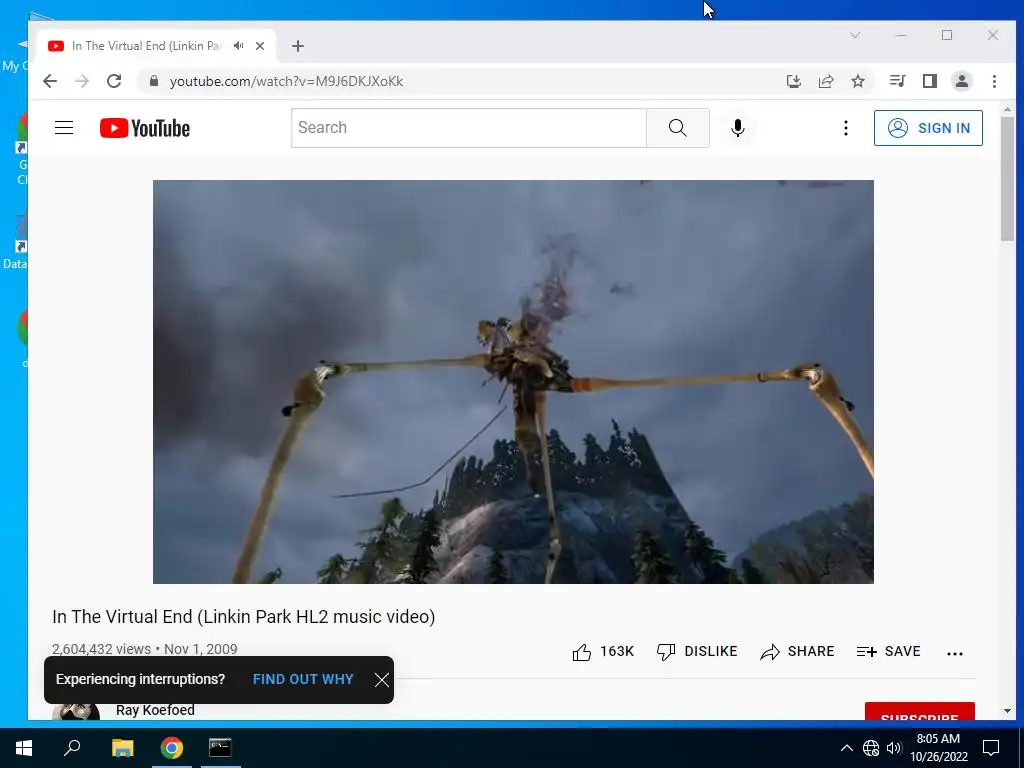Click volume speaker tray icon
This screenshot has height=768, width=1024.
(x=894, y=748)
